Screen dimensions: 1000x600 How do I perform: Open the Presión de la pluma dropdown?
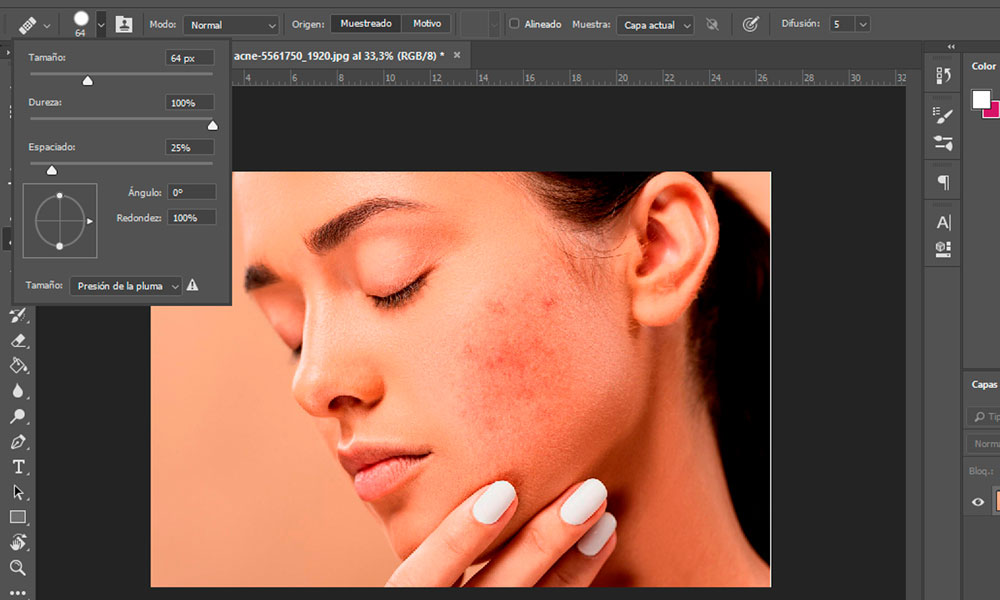point(125,285)
